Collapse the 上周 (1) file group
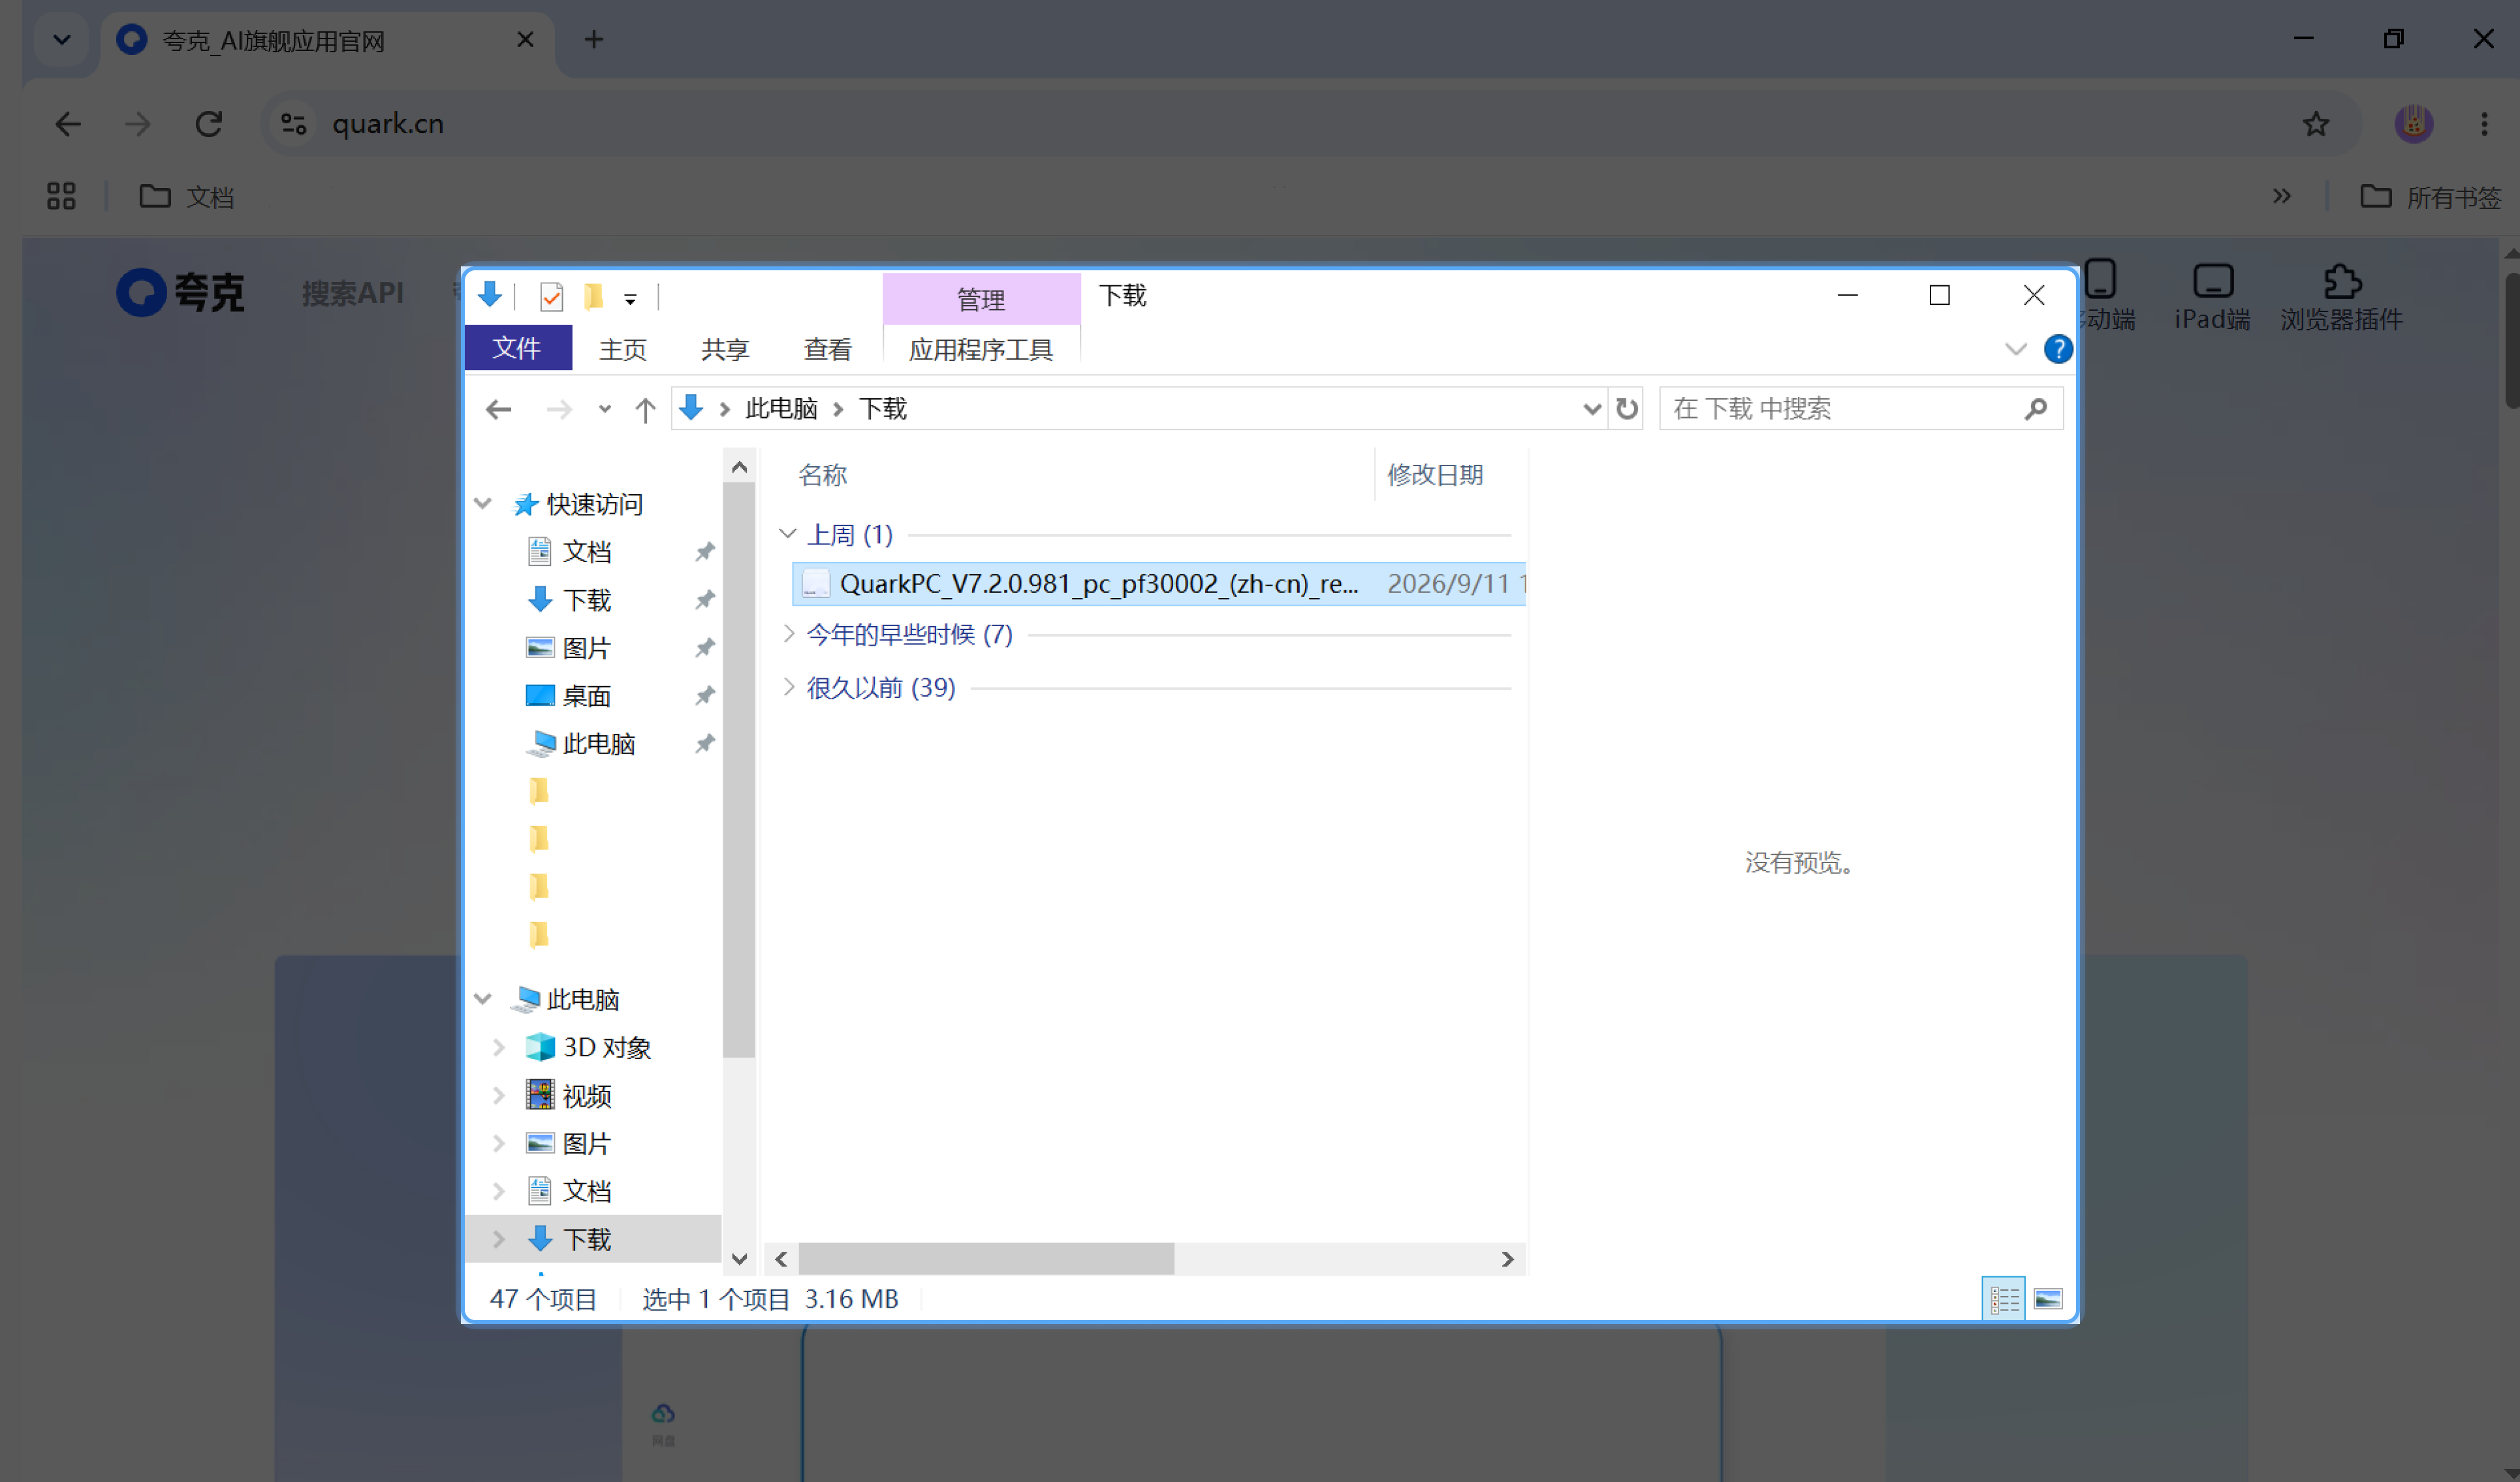This screenshot has height=1482, width=2520. point(788,535)
